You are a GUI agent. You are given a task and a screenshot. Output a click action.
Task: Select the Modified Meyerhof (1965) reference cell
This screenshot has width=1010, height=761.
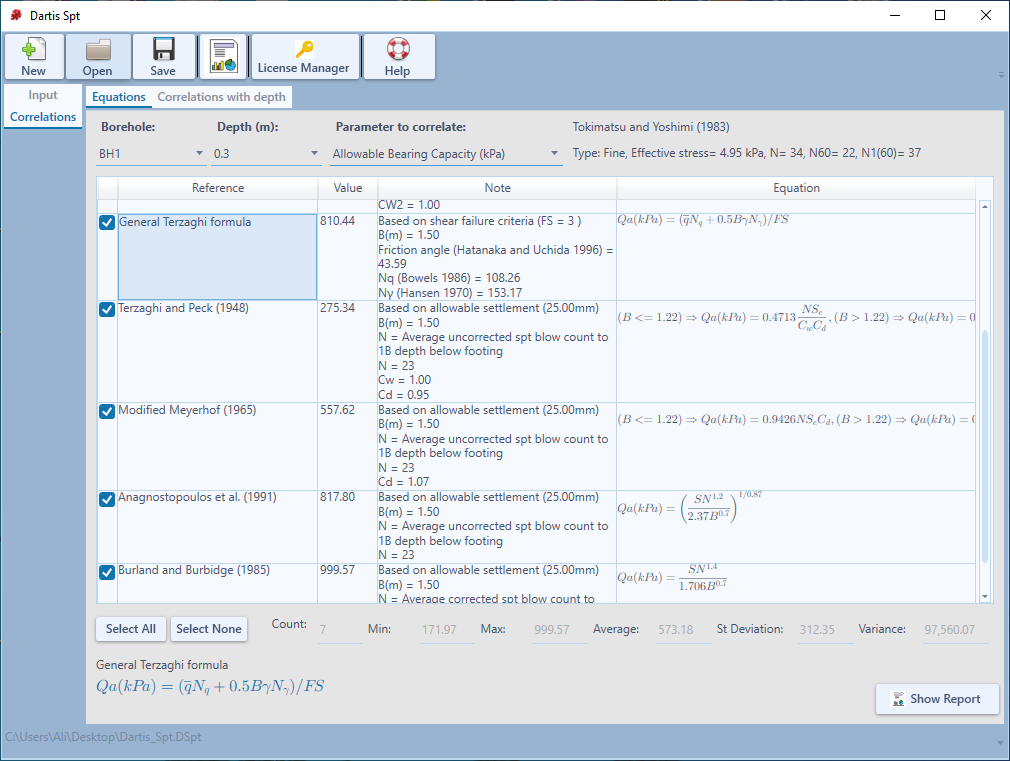tap(218, 447)
